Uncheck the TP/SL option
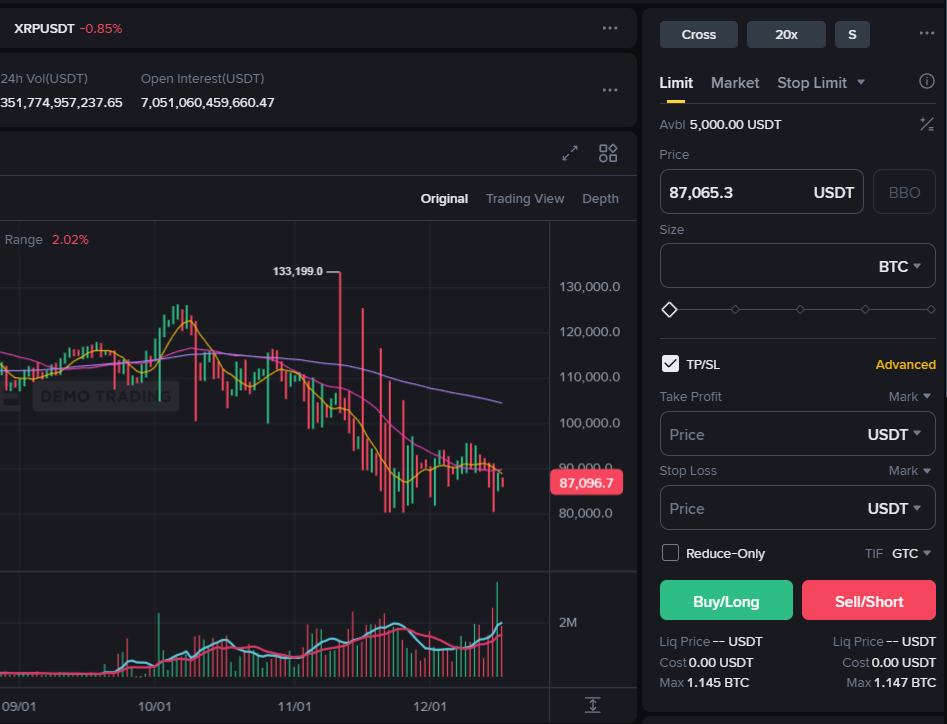 coord(669,364)
